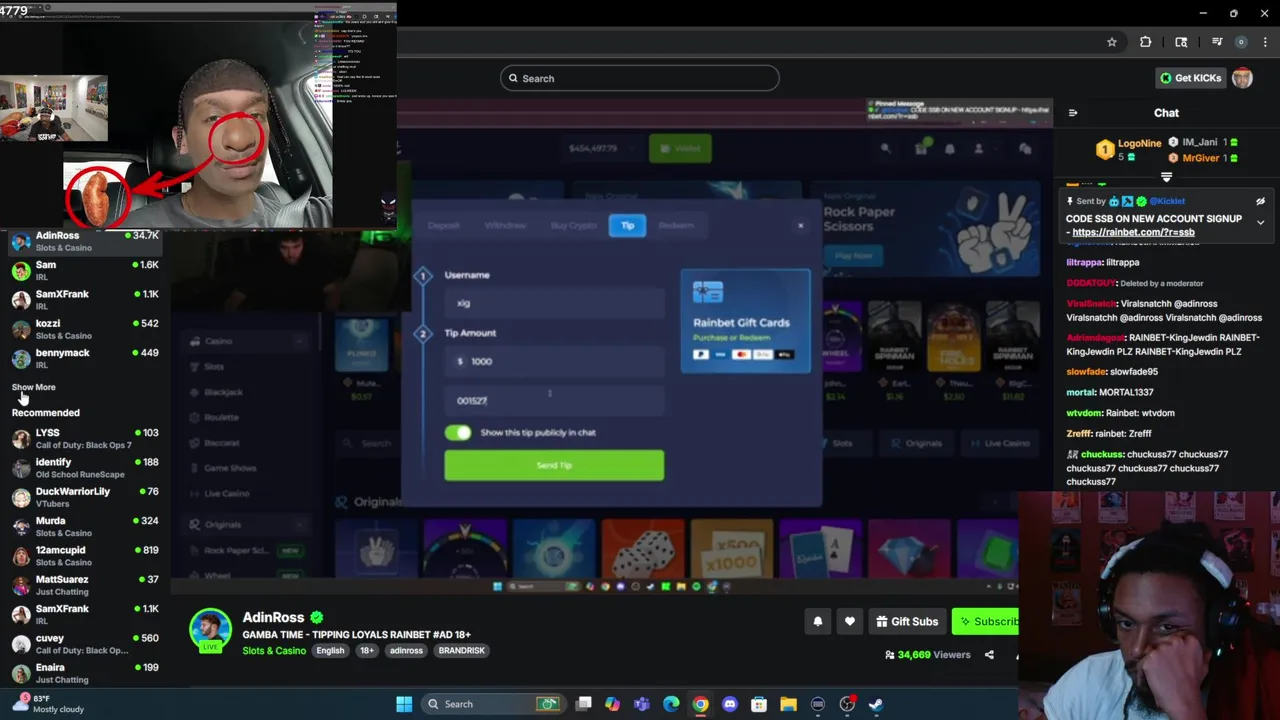
Task: Open Steam from taskbar
Action: (876, 704)
